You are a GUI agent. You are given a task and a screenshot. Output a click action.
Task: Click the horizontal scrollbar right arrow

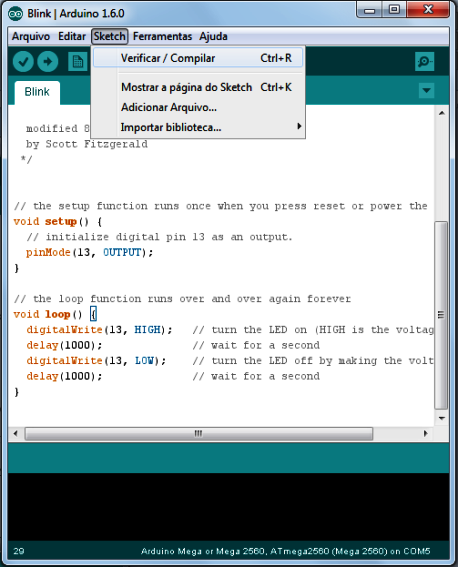click(425, 433)
